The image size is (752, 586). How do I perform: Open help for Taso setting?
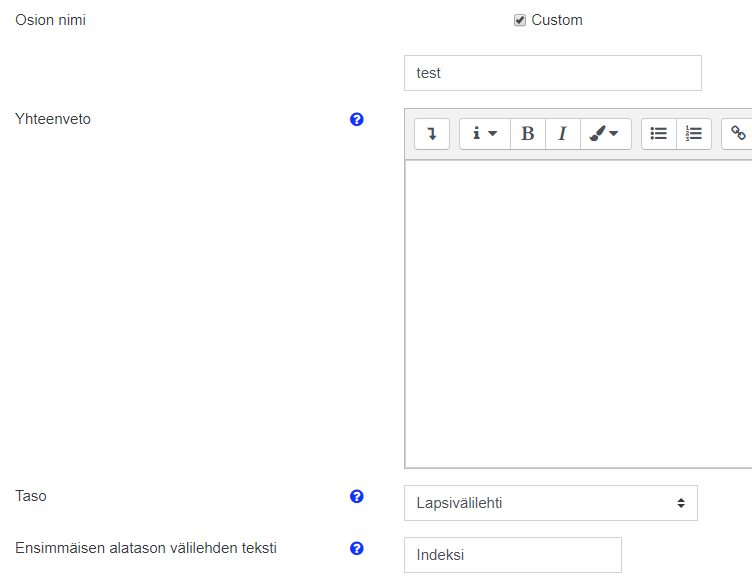(x=357, y=496)
